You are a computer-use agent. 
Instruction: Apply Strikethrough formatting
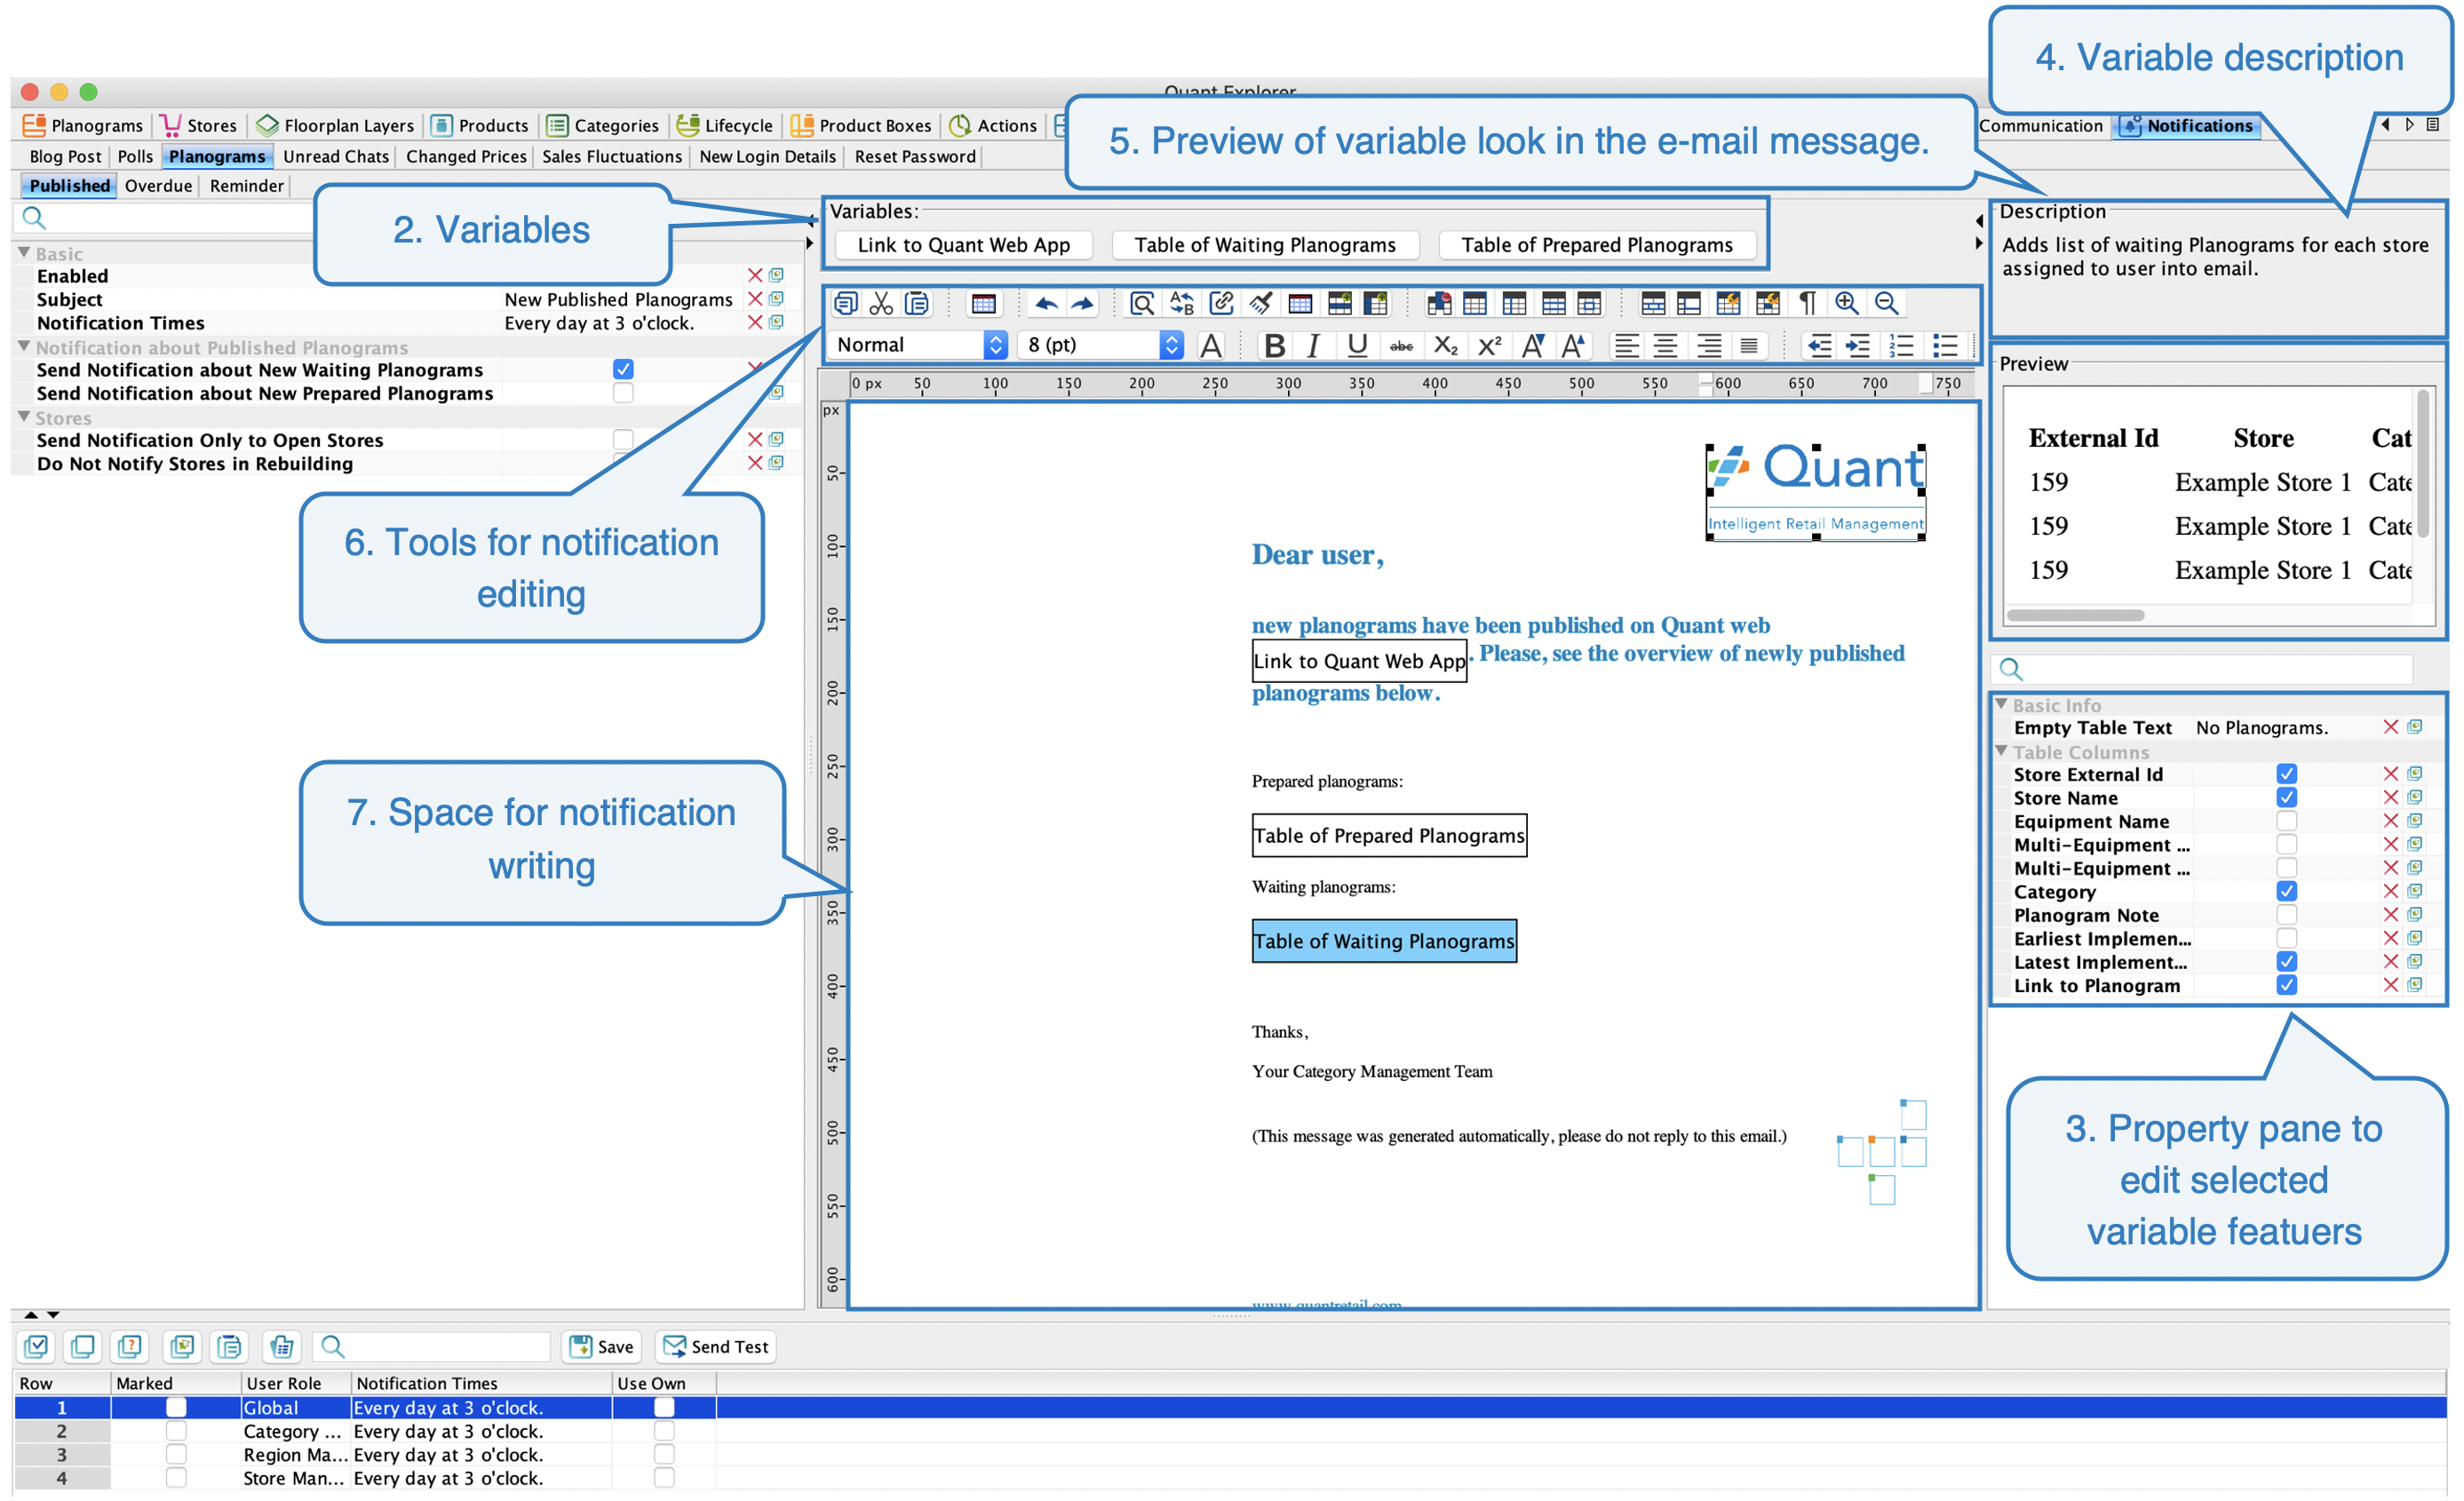[x=1402, y=346]
